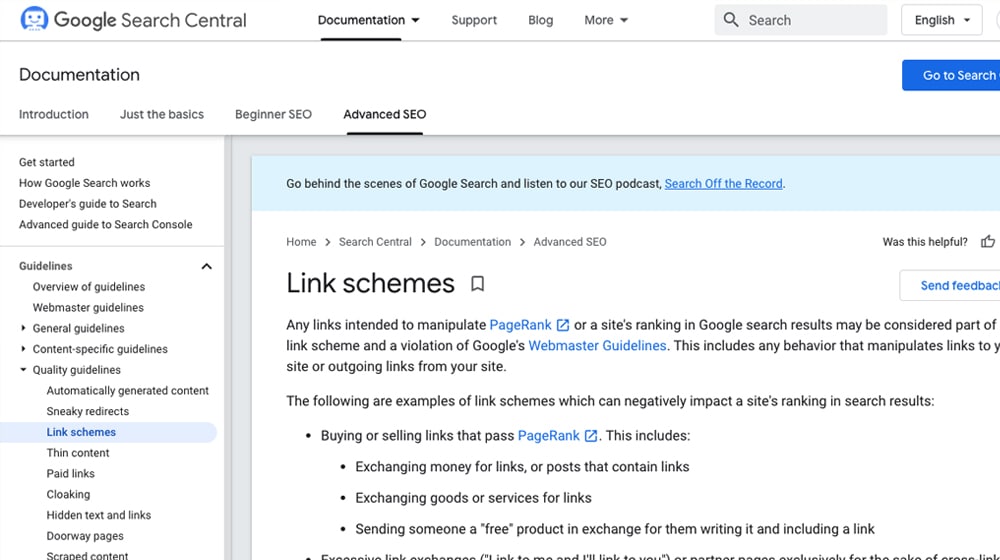Open Developer's guide to Search
1000x560 pixels.
[x=87, y=203]
